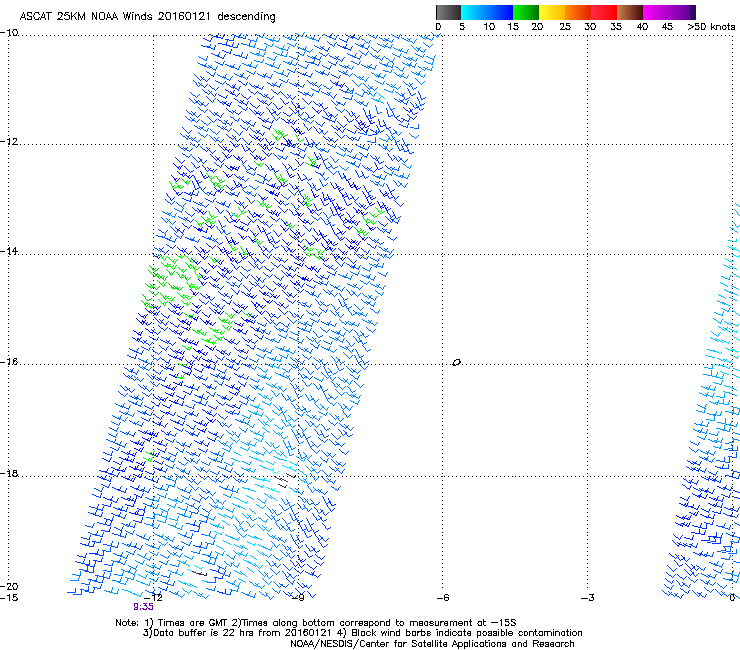This screenshot has height=650, width=740.
Task: Click the latitude label '-14'
Action: [9, 251]
